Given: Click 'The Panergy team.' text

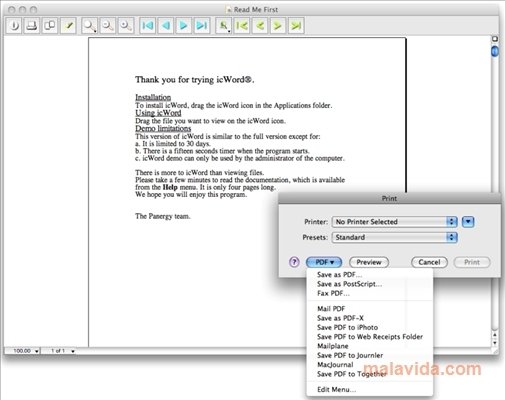Looking at the screenshot, I should coord(163,216).
